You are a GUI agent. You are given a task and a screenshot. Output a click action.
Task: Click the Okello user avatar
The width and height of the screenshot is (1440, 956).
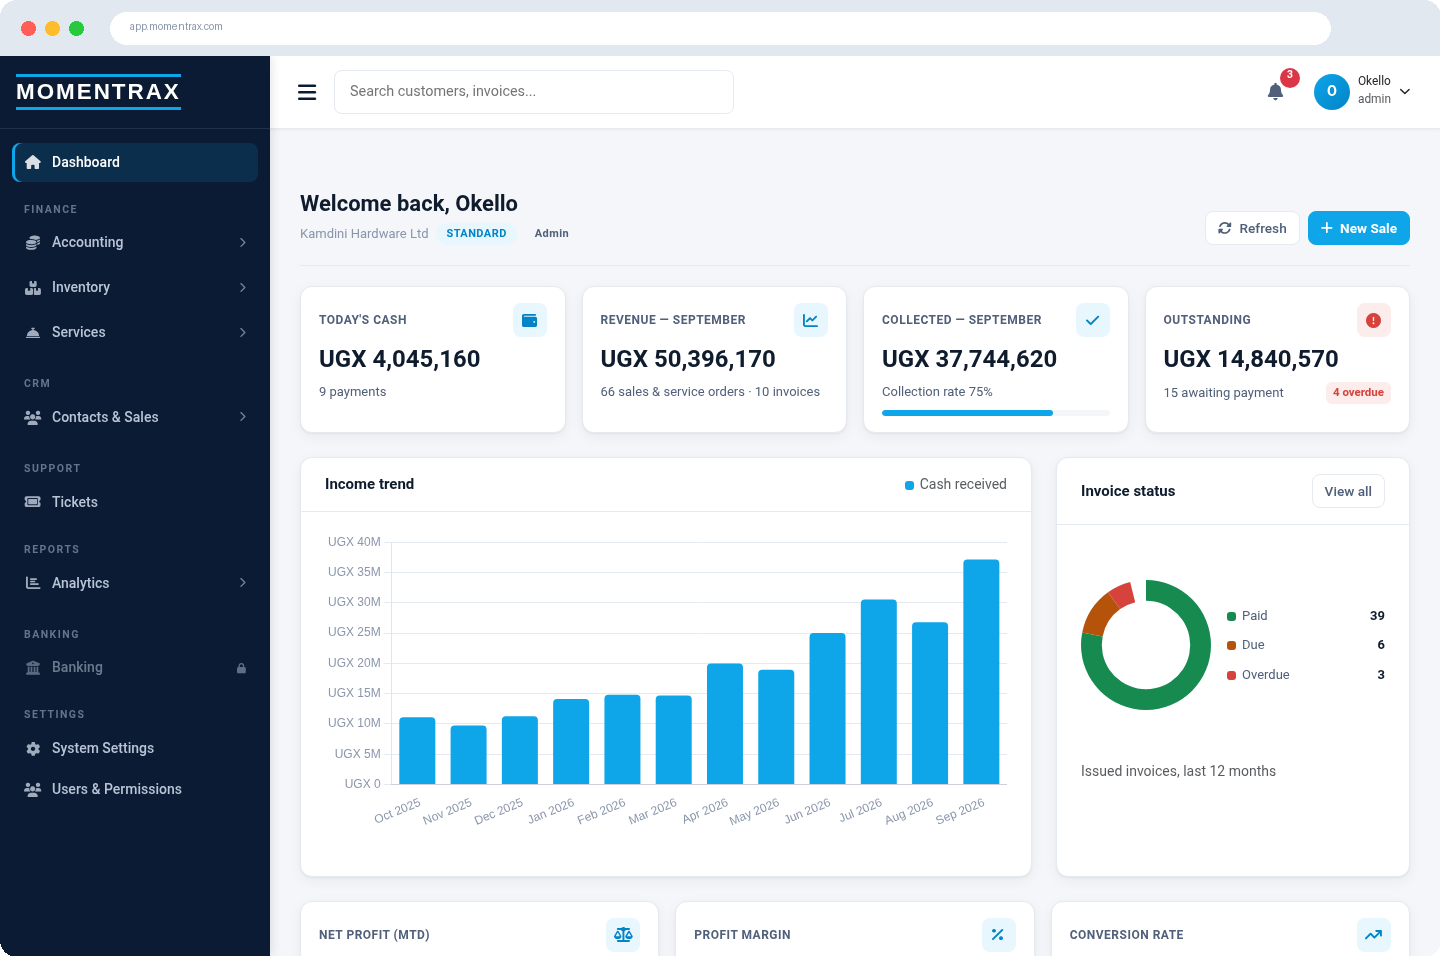coord(1331,91)
